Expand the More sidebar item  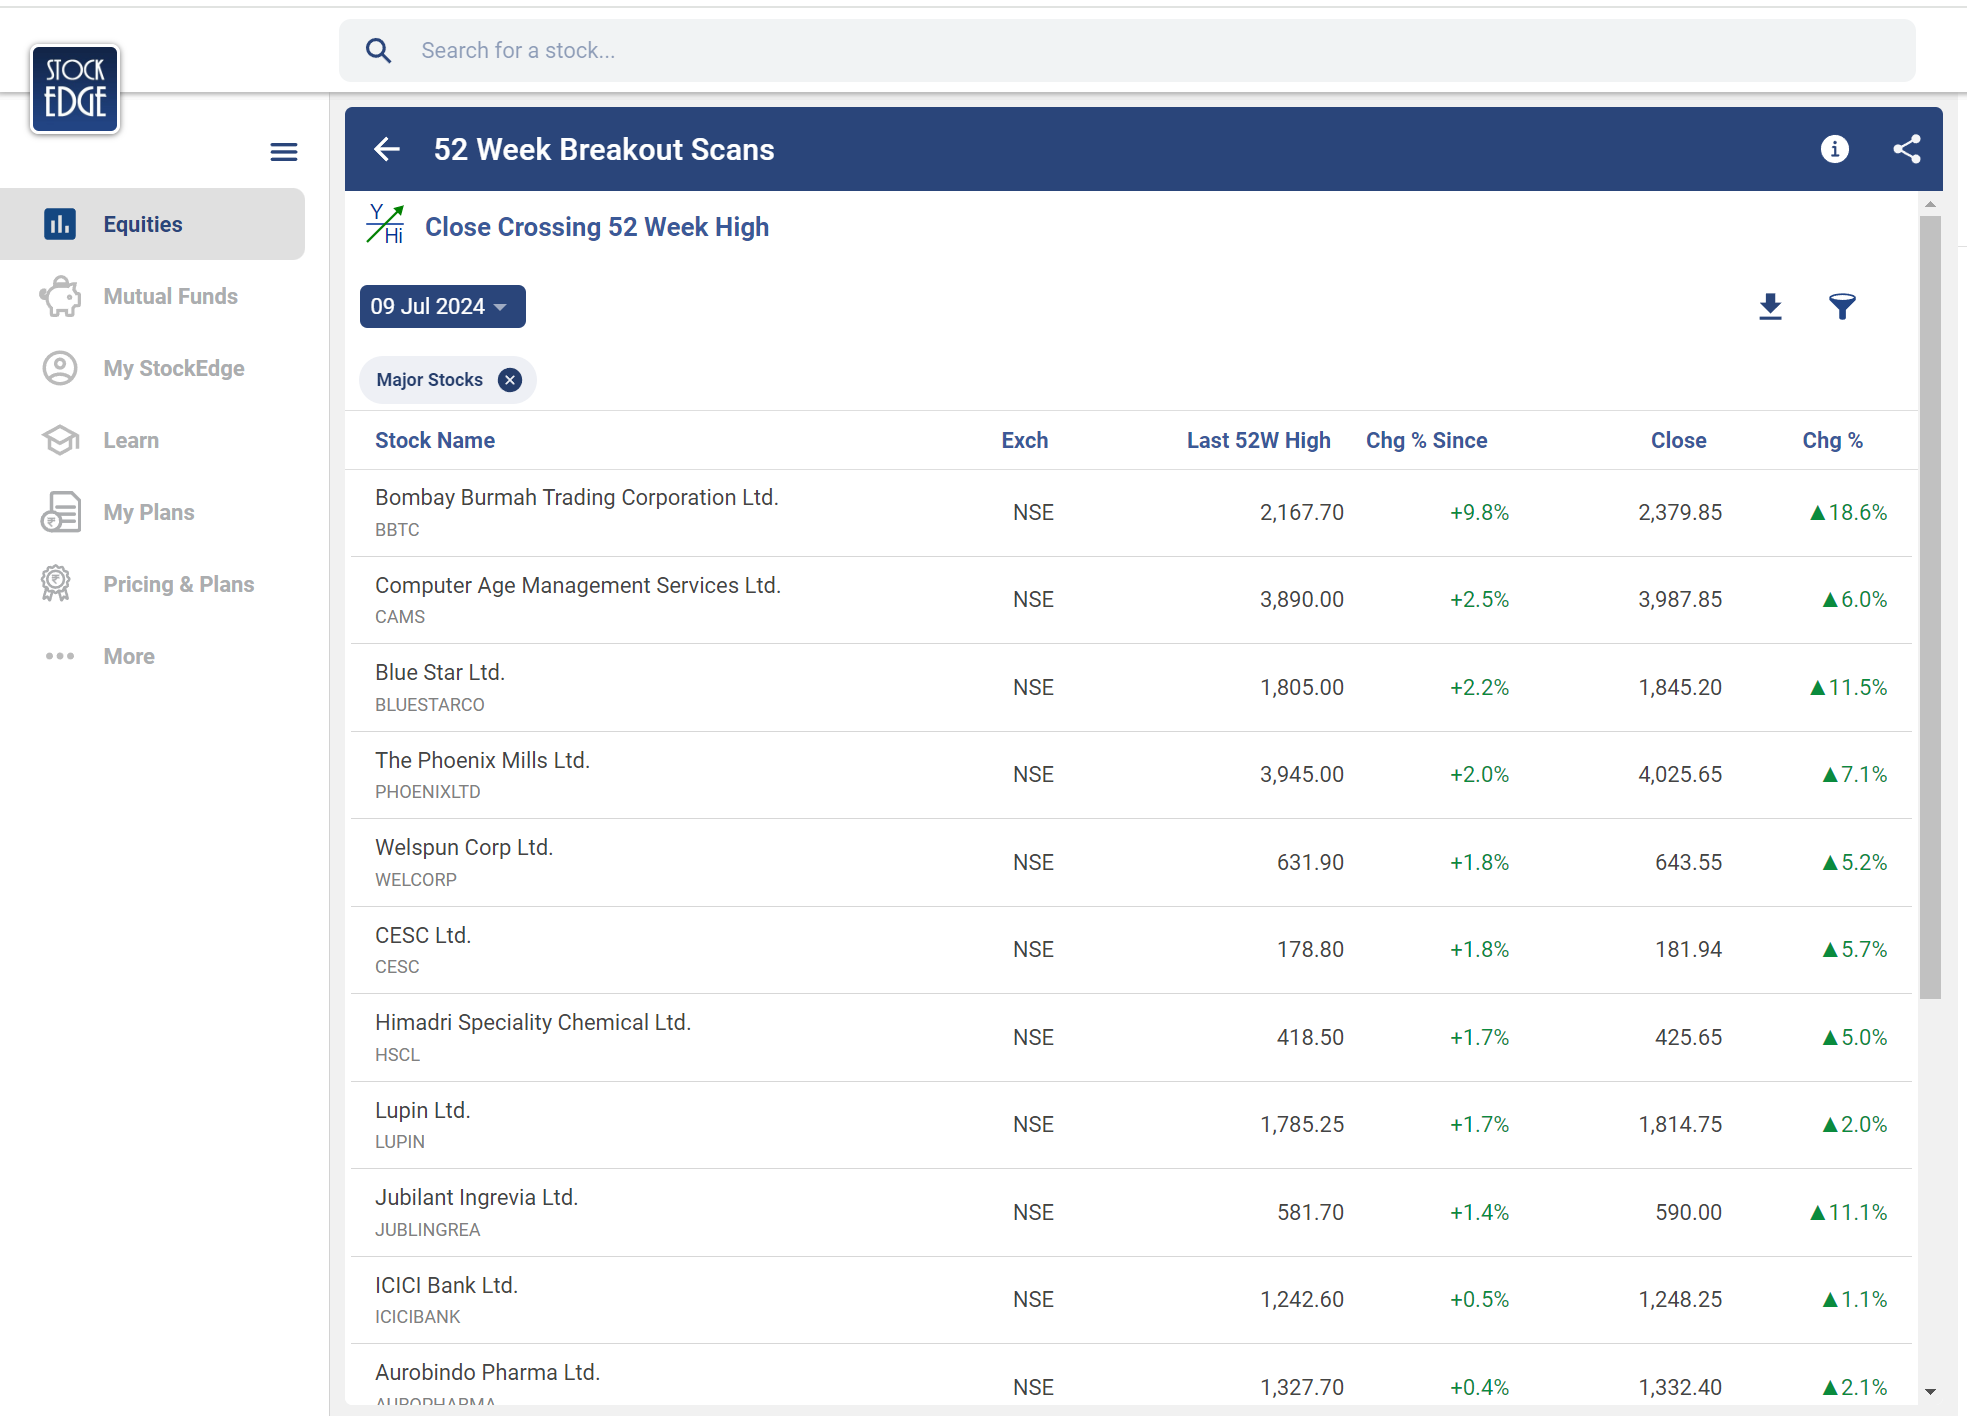pyautogui.click(x=129, y=657)
